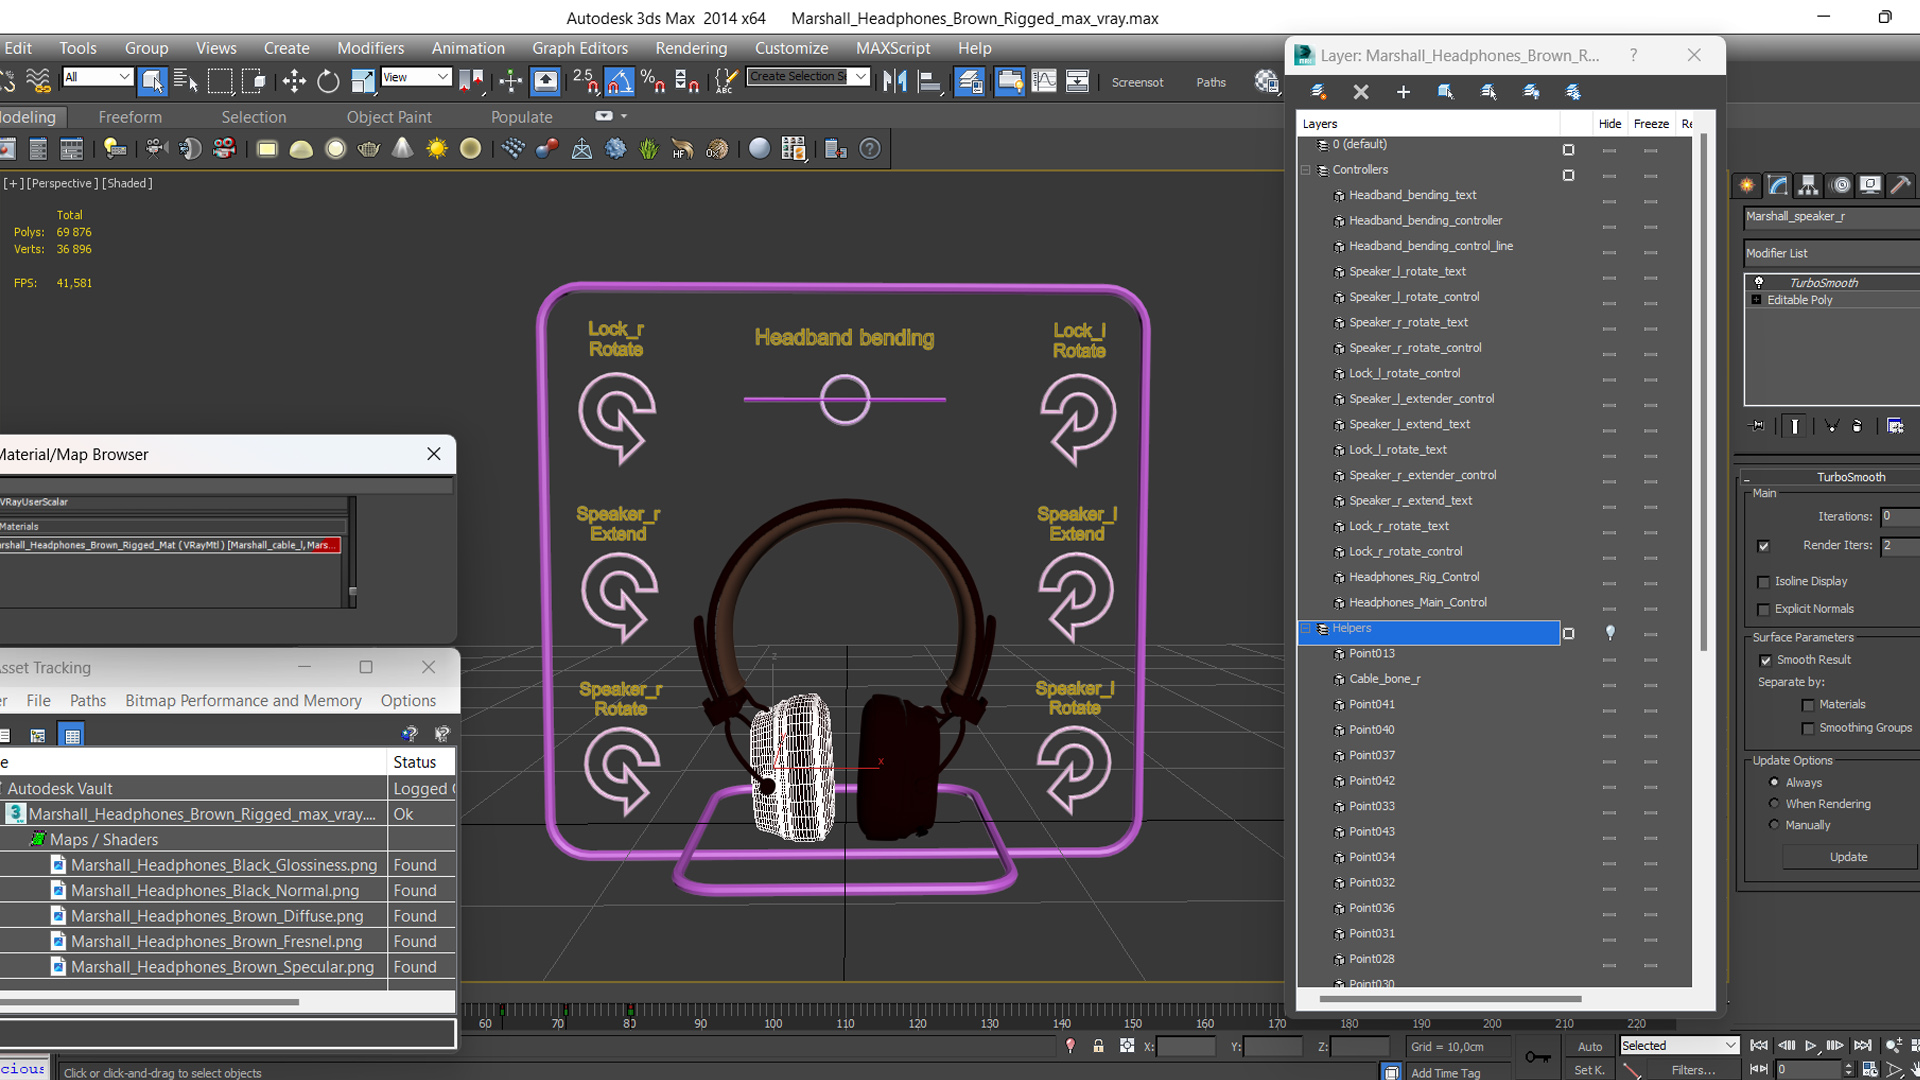Image resolution: width=1920 pixels, height=1080 pixels.
Task: Highlight selected objects' layers icon
Action: point(1489,92)
